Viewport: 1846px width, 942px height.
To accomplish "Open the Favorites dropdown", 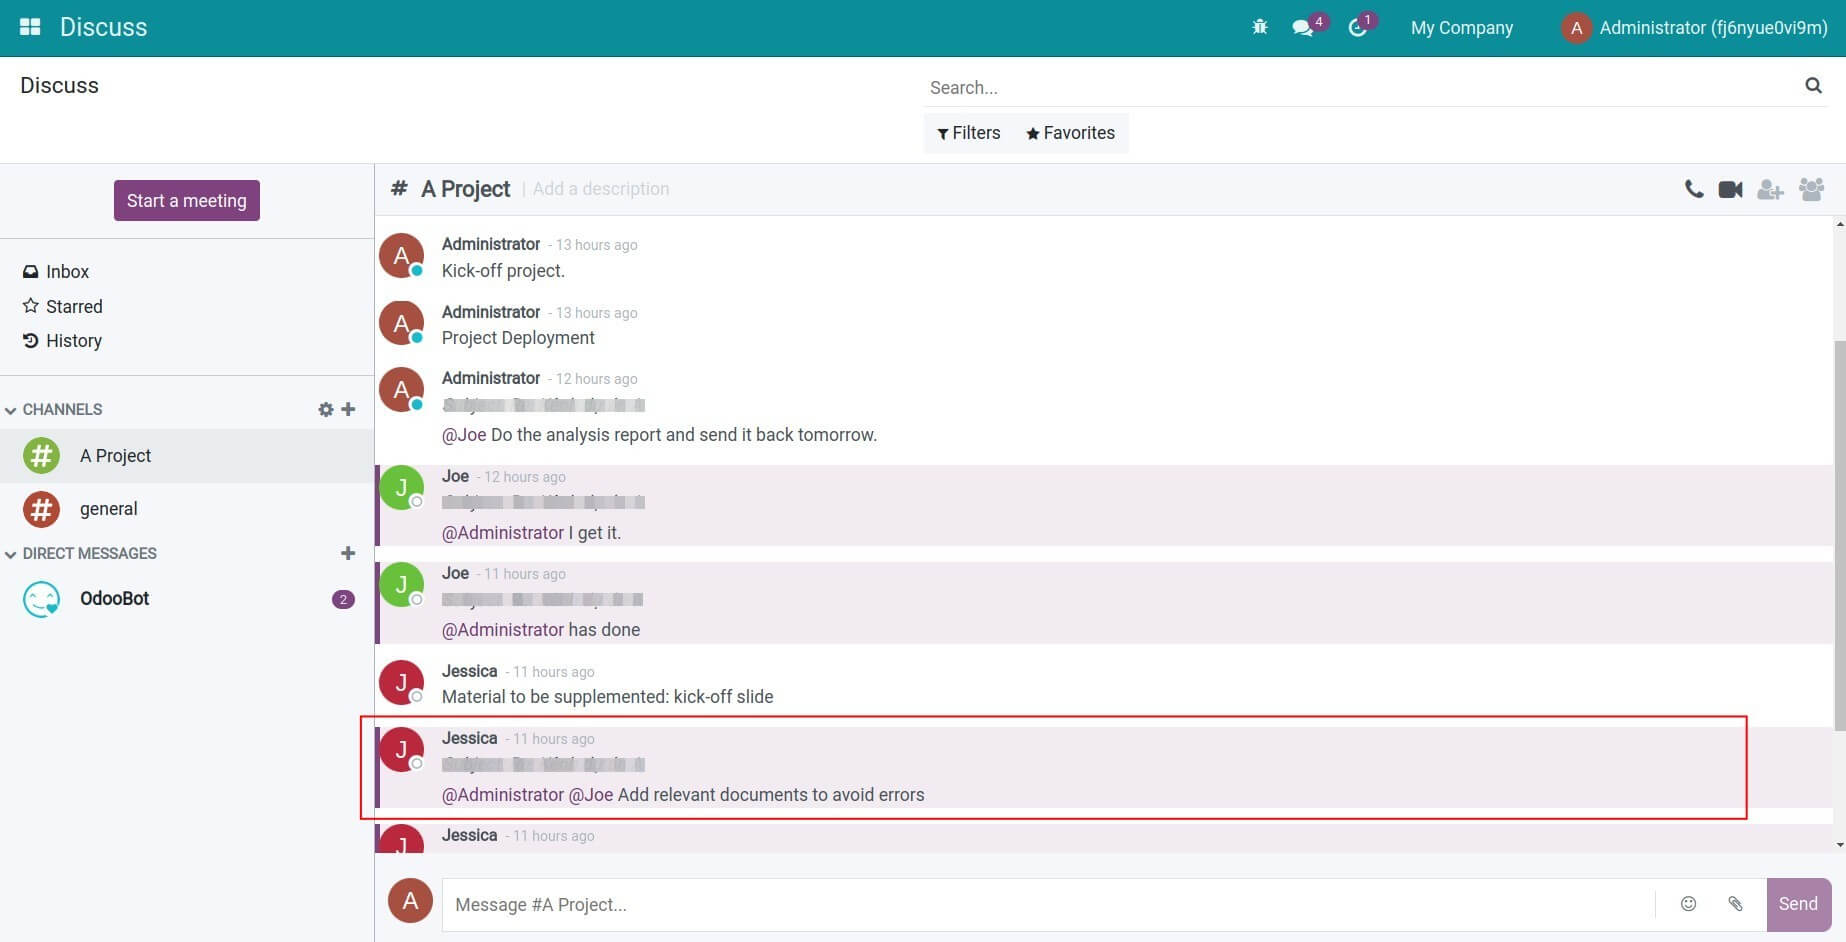I will pyautogui.click(x=1070, y=133).
